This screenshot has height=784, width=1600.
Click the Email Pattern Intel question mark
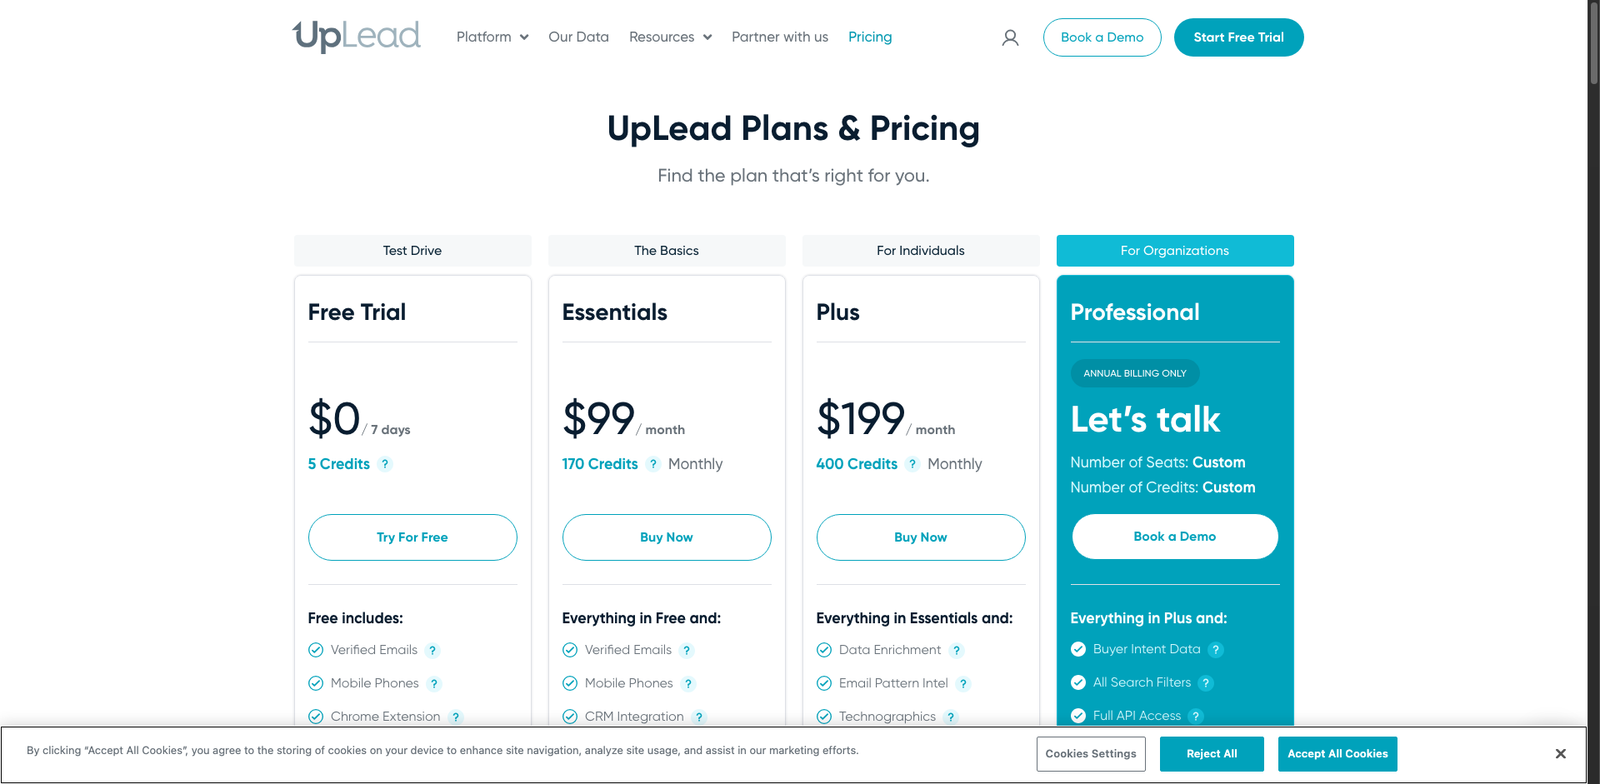coord(963,683)
